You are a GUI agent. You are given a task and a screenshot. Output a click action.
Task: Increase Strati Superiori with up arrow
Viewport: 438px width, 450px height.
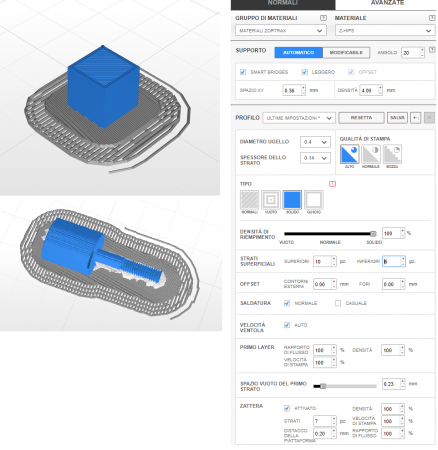[x=334, y=259]
